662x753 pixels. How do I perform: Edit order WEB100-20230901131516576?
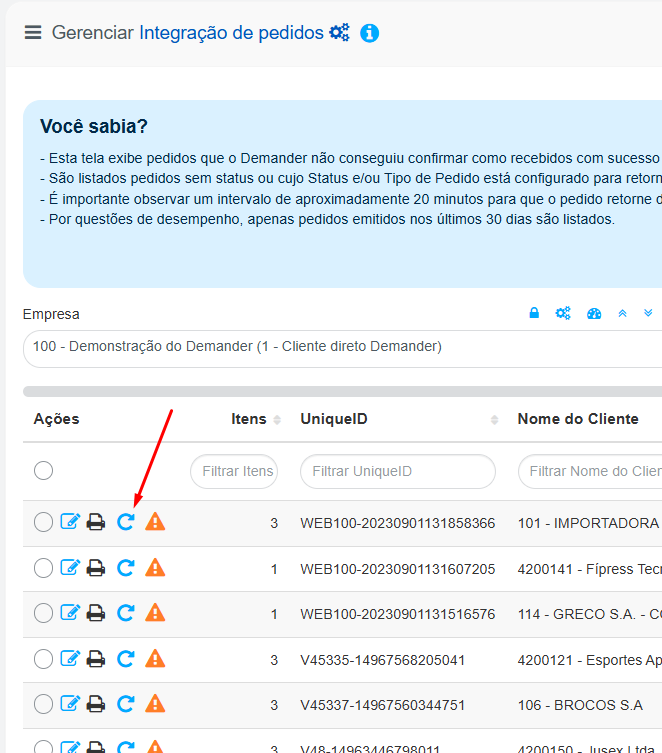pos(70,612)
